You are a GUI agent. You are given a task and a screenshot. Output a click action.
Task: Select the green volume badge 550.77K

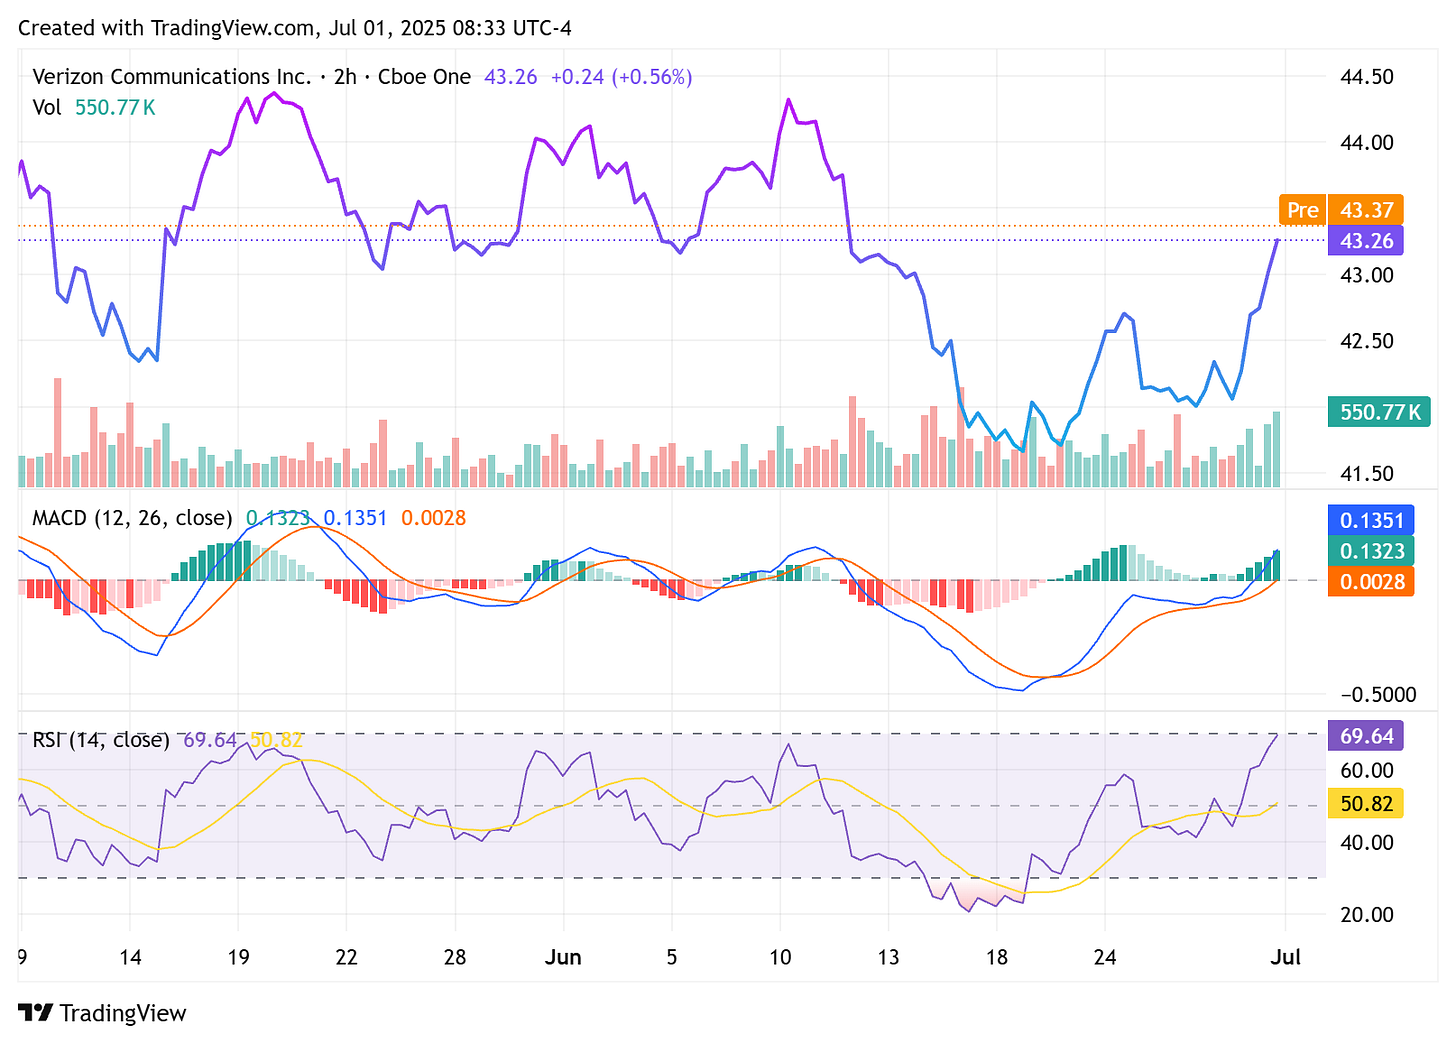point(1379,411)
